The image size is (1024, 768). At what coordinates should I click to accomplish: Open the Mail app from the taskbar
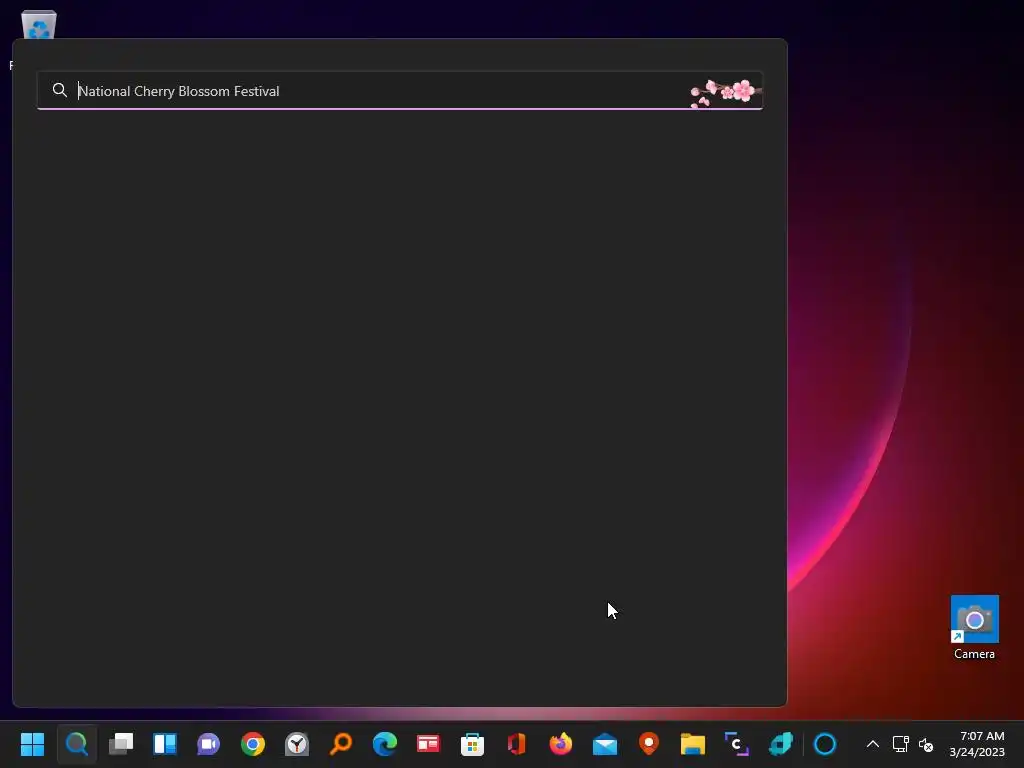pyautogui.click(x=605, y=744)
